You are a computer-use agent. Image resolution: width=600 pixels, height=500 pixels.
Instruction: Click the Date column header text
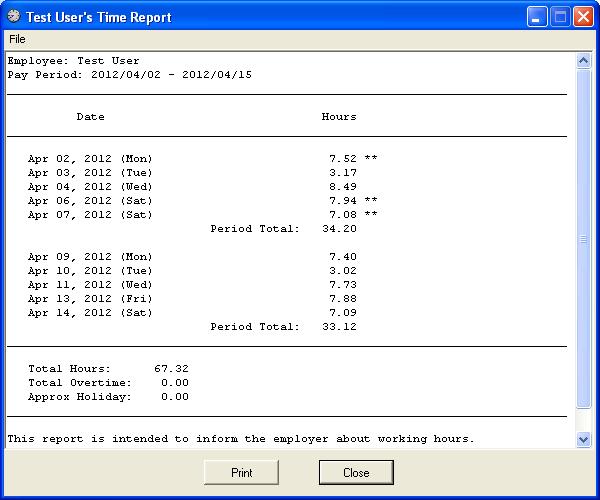click(90, 117)
